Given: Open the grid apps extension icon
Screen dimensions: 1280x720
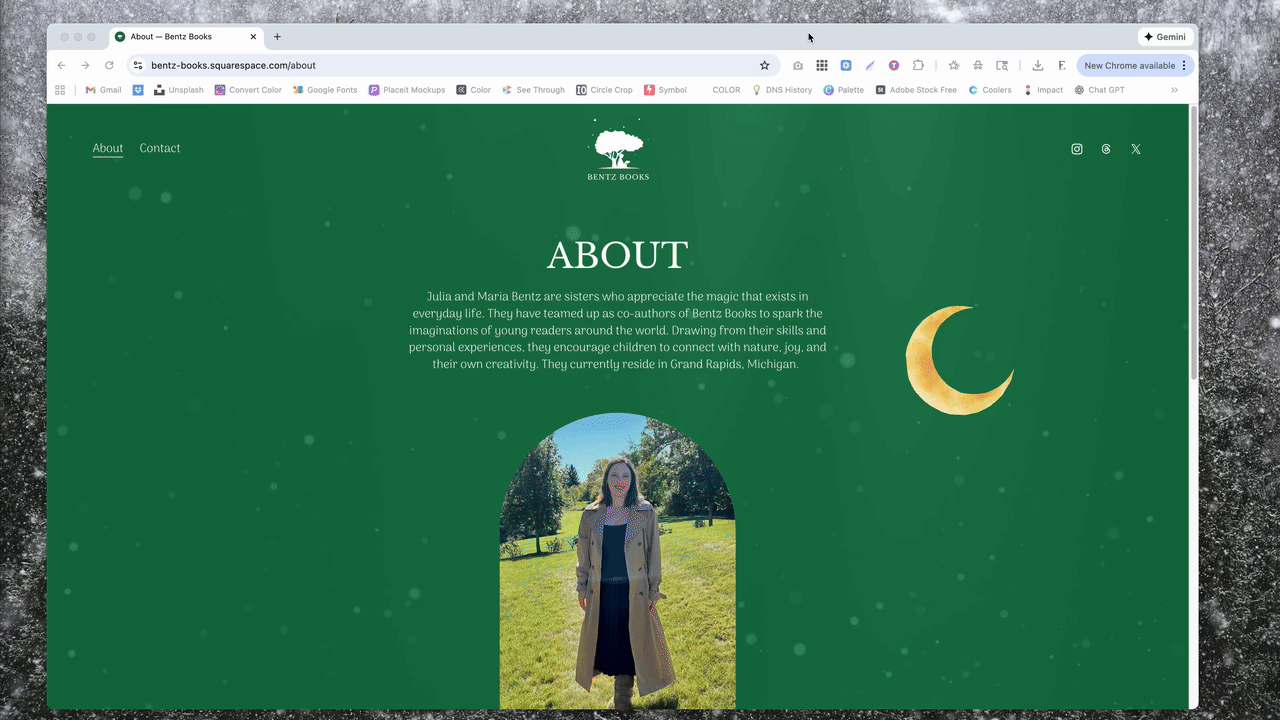Looking at the screenshot, I should click(821, 65).
